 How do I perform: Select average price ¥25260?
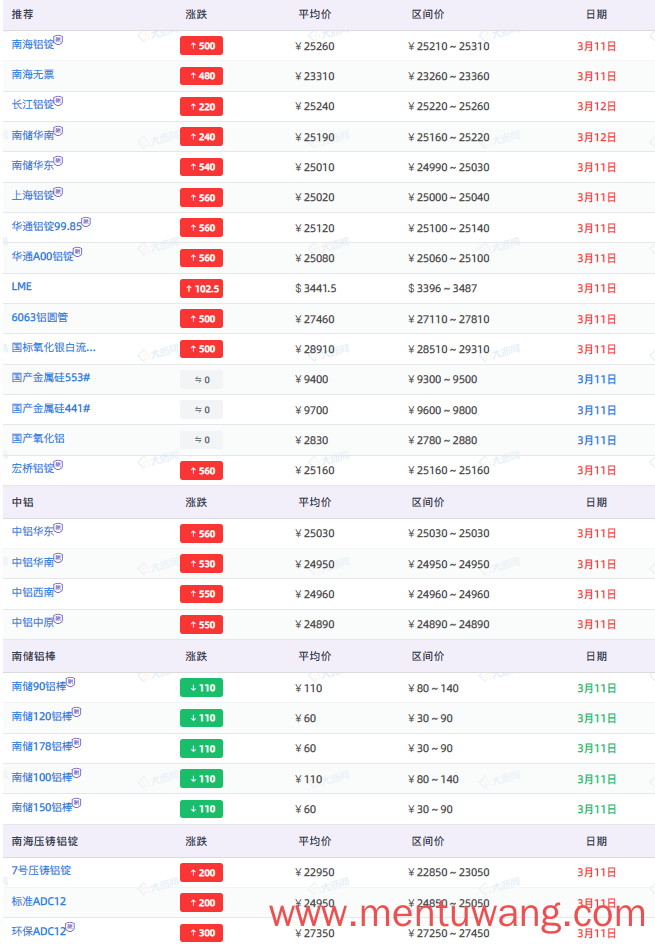coord(315,46)
